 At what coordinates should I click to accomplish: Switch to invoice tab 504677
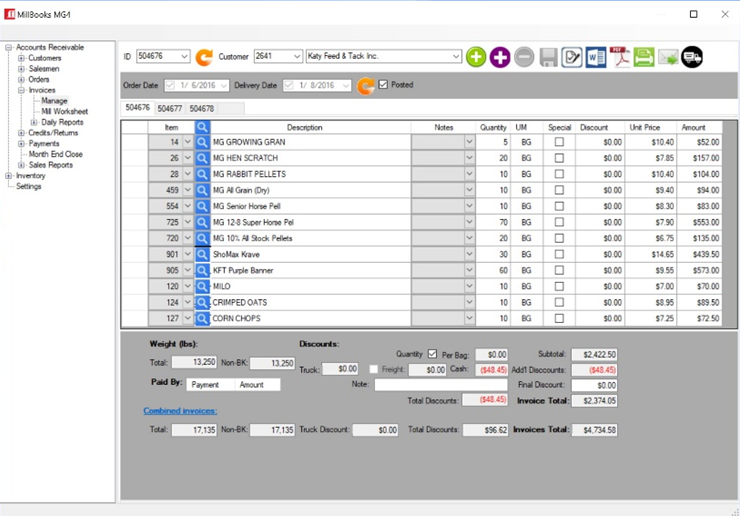(x=169, y=108)
